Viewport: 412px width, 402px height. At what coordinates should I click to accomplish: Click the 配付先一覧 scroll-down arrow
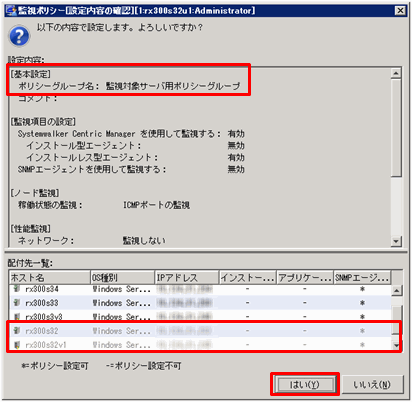point(396,345)
